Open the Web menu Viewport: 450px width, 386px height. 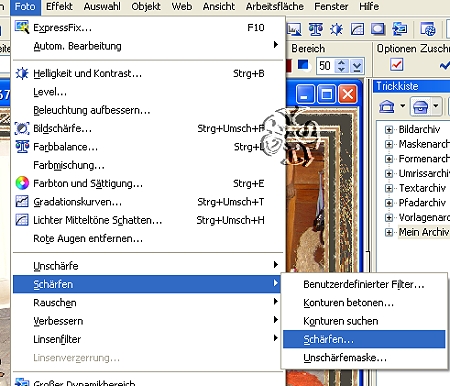tap(182, 7)
